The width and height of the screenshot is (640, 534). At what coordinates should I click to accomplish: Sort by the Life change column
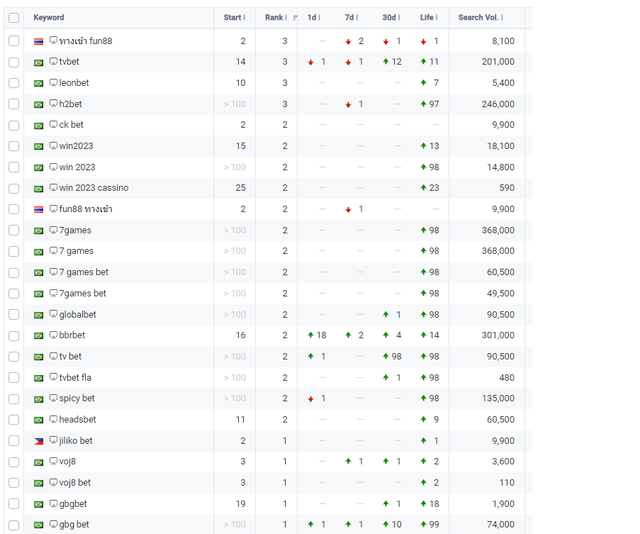[428, 18]
